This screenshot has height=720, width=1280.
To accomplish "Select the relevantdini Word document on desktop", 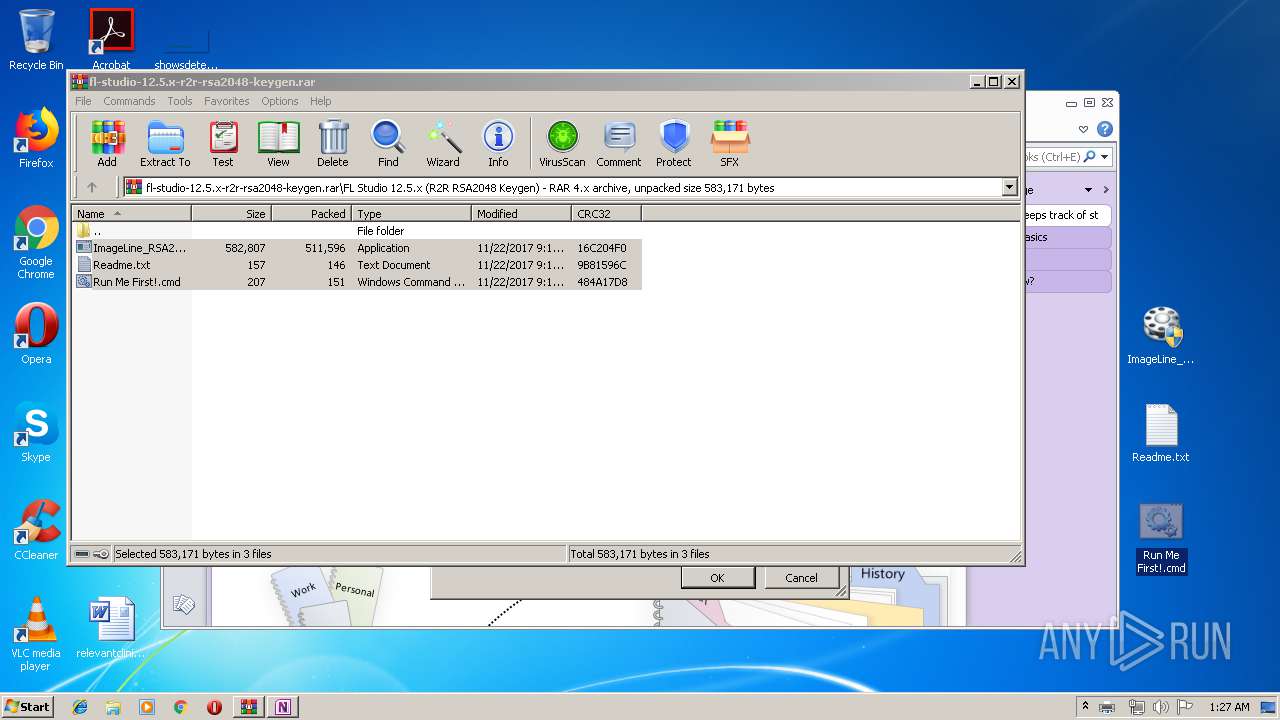I will pyautogui.click(x=111, y=628).
